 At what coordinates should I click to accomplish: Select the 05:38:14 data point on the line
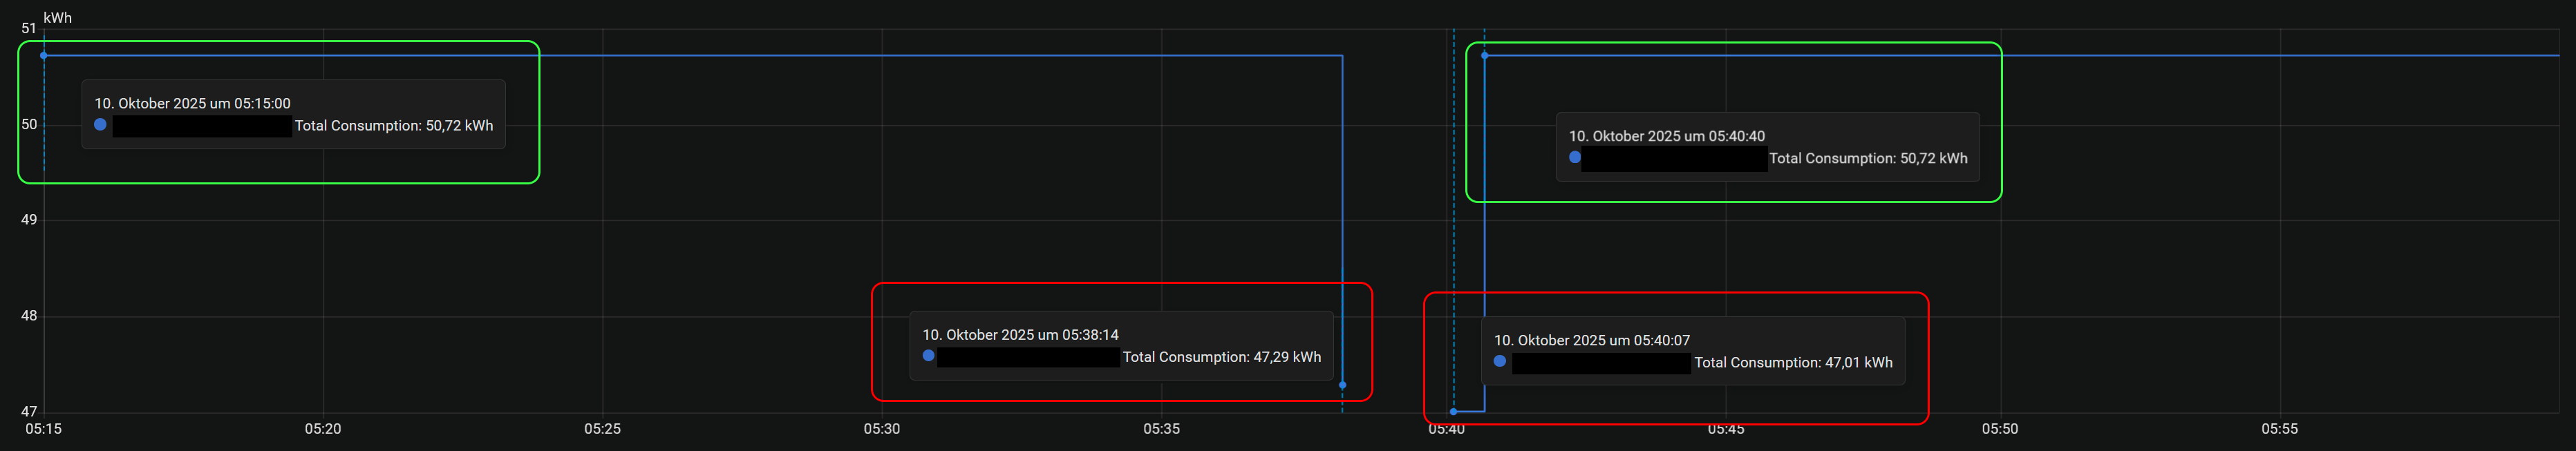[1342, 385]
